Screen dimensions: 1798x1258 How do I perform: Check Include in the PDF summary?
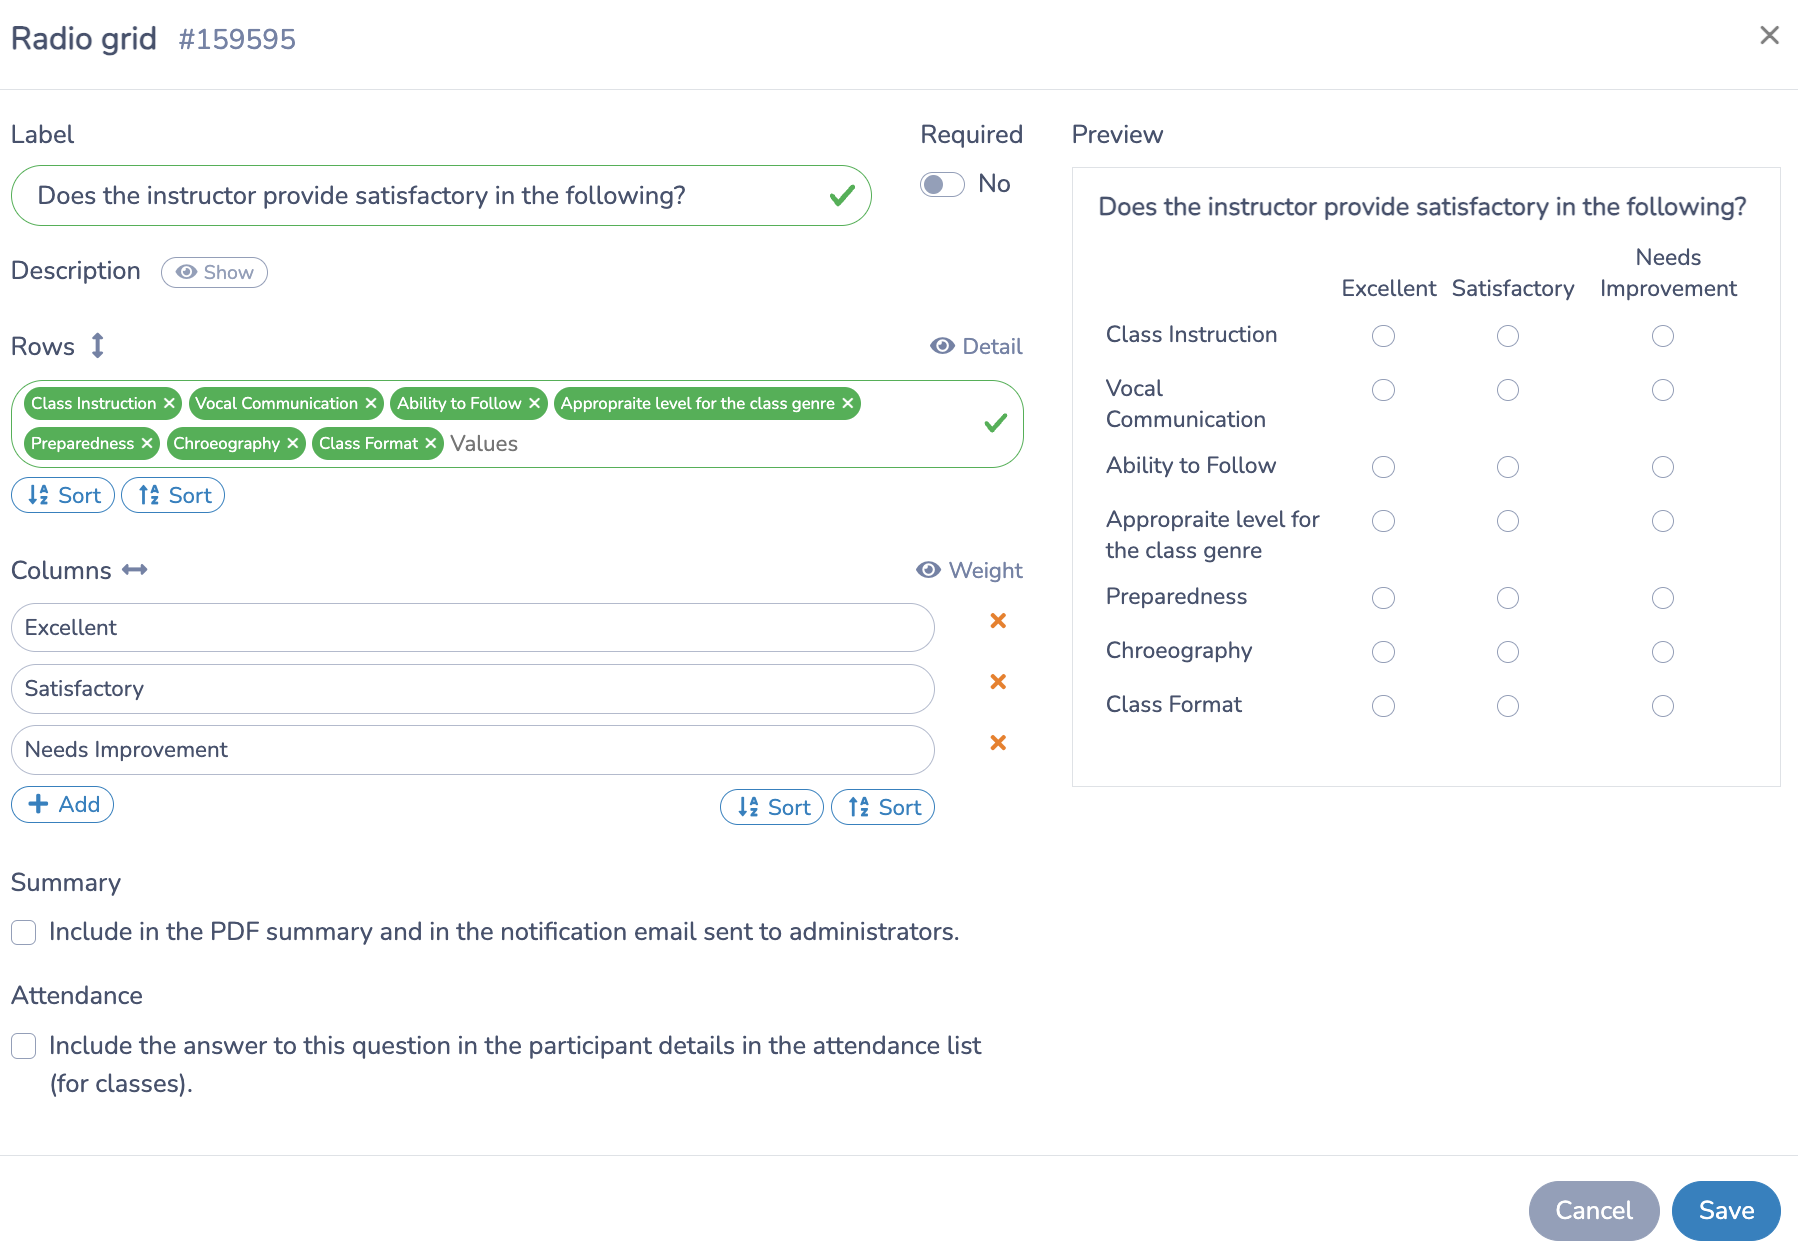pyautogui.click(x=24, y=932)
